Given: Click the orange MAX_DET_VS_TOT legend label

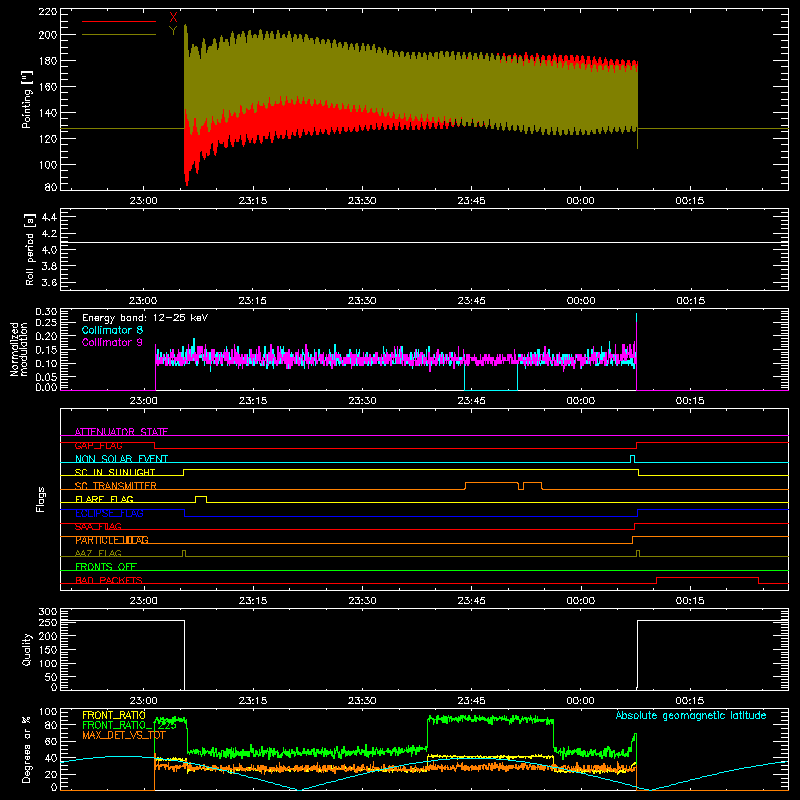Looking at the screenshot, I should pyautogui.click(x=124, y=735).
